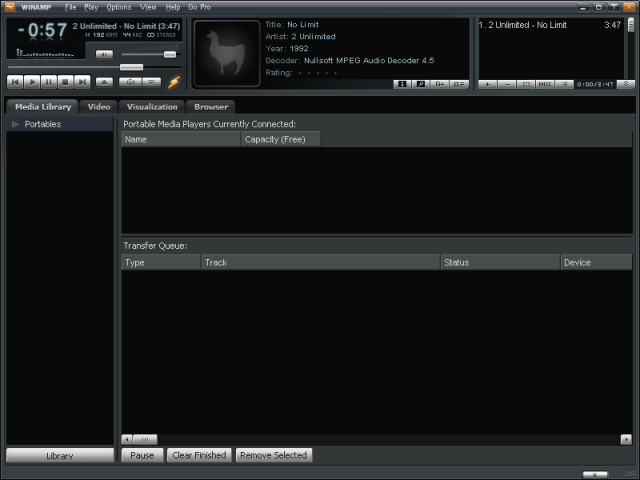
Task: Rate the track using the rating dots
Action: pyautogui.click(x=318, y=73)
